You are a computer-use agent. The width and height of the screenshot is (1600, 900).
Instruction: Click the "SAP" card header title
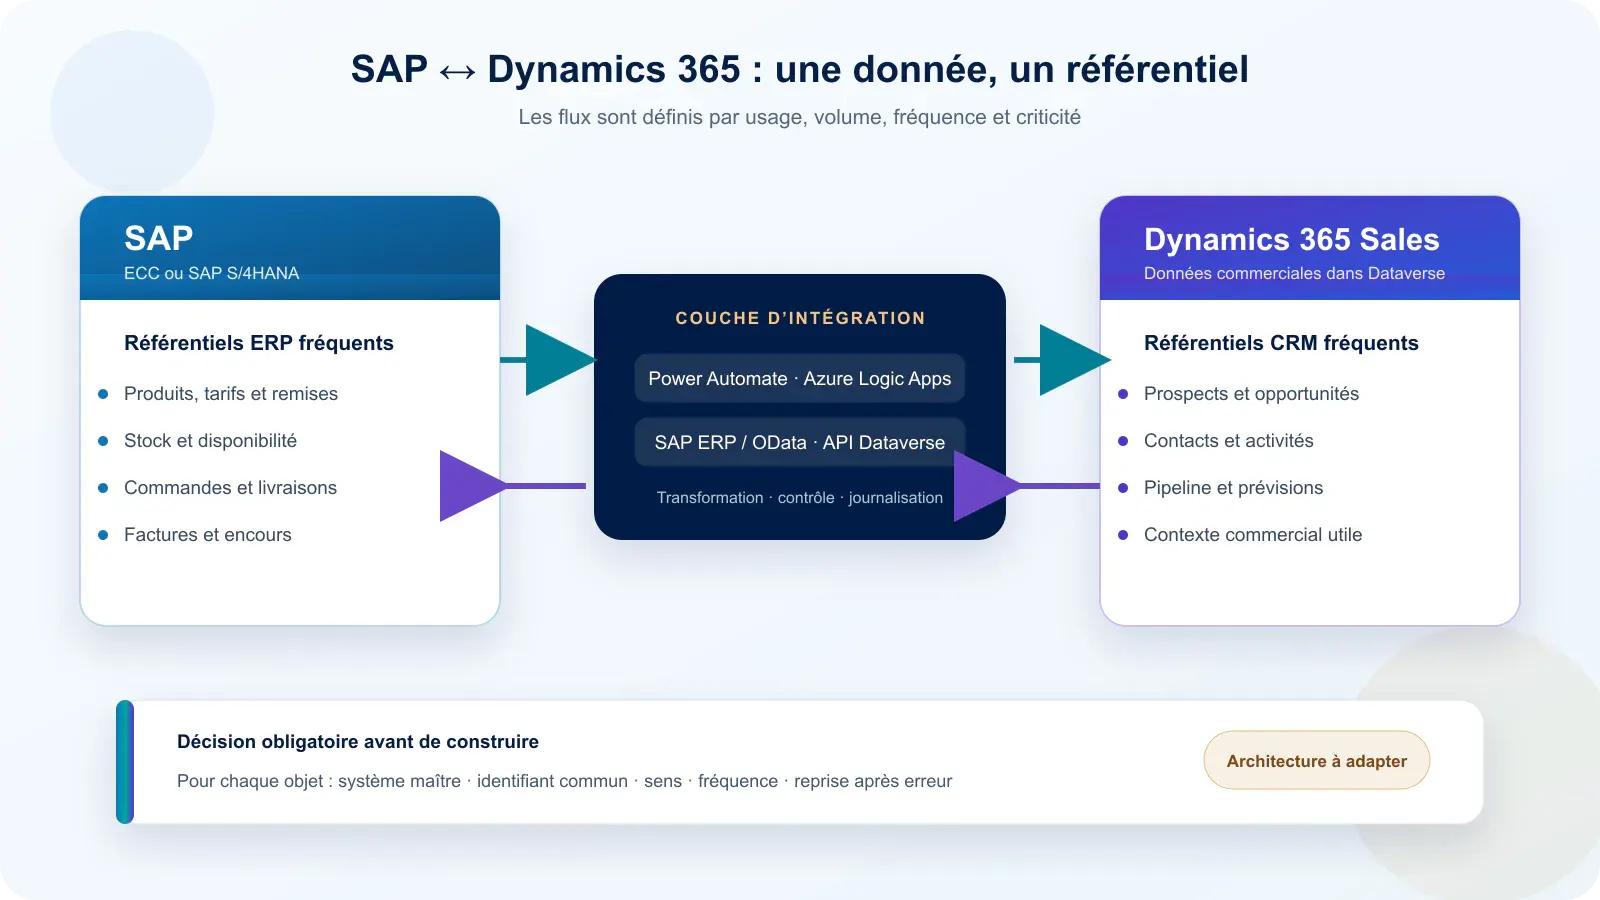point(159,238)
